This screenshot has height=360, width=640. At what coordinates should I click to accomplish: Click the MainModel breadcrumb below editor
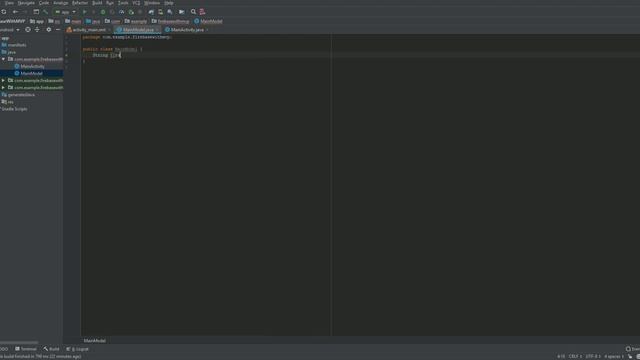[95, 341]
